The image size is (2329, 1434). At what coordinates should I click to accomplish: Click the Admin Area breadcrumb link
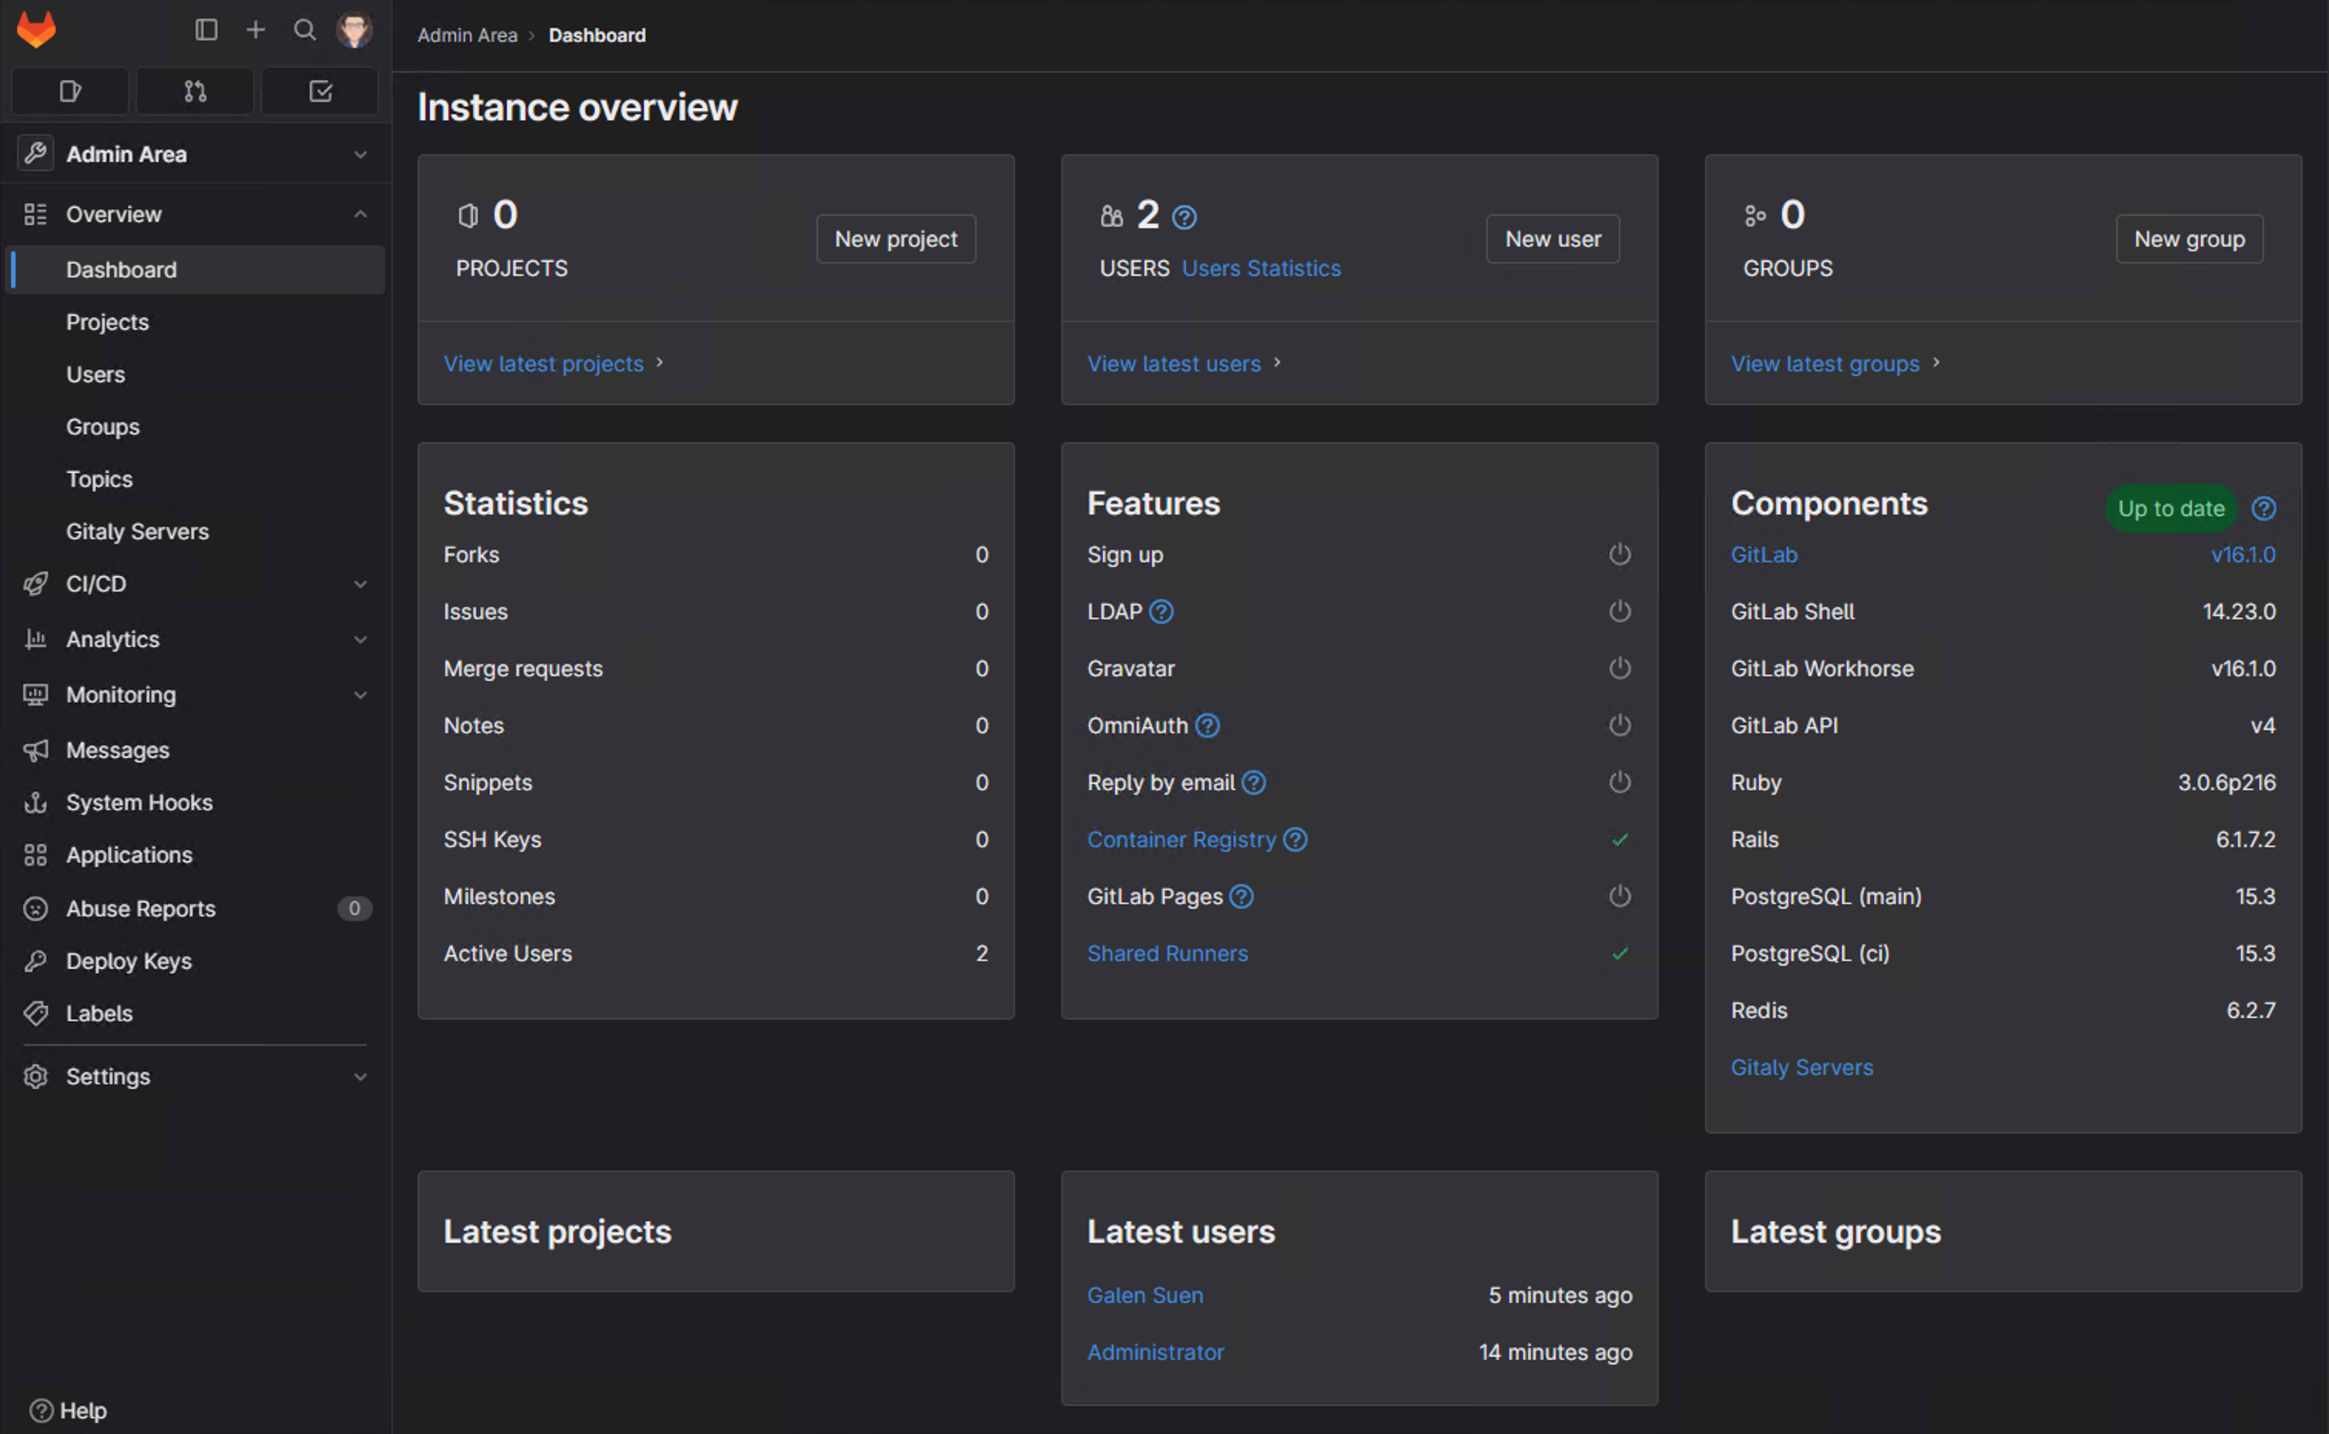467,34
